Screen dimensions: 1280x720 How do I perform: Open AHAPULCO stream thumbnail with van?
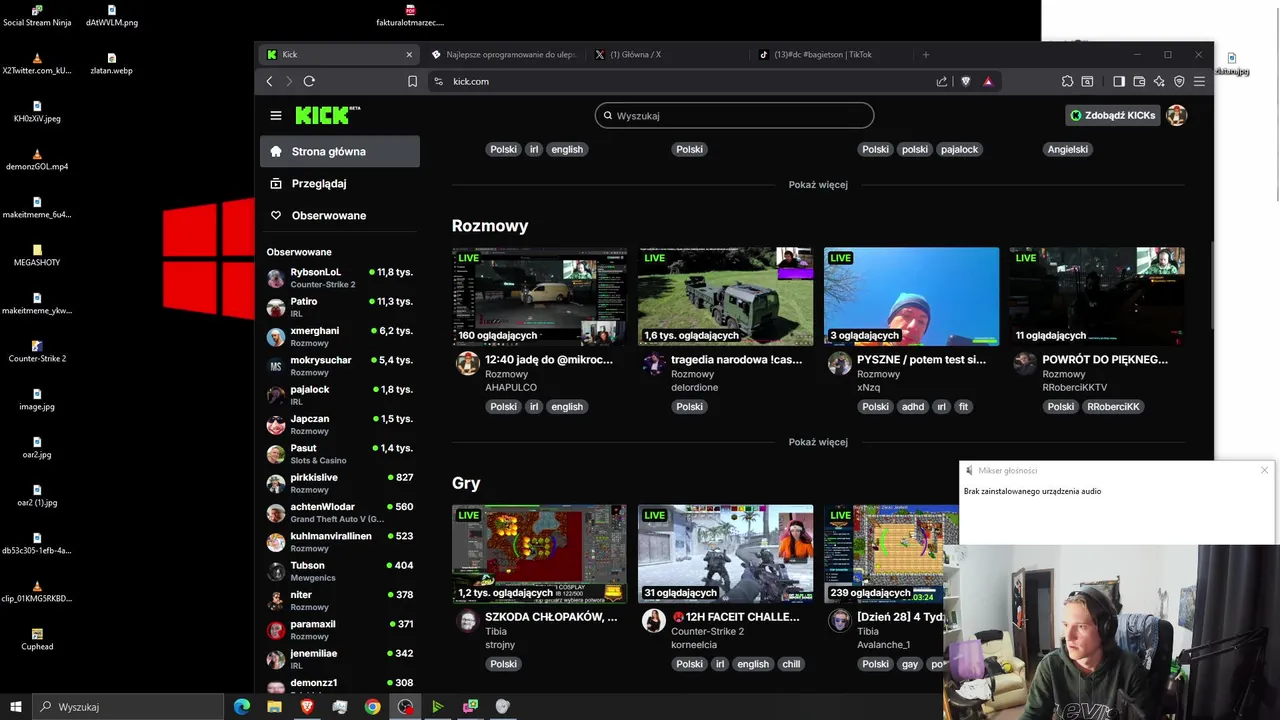point(540,296)
